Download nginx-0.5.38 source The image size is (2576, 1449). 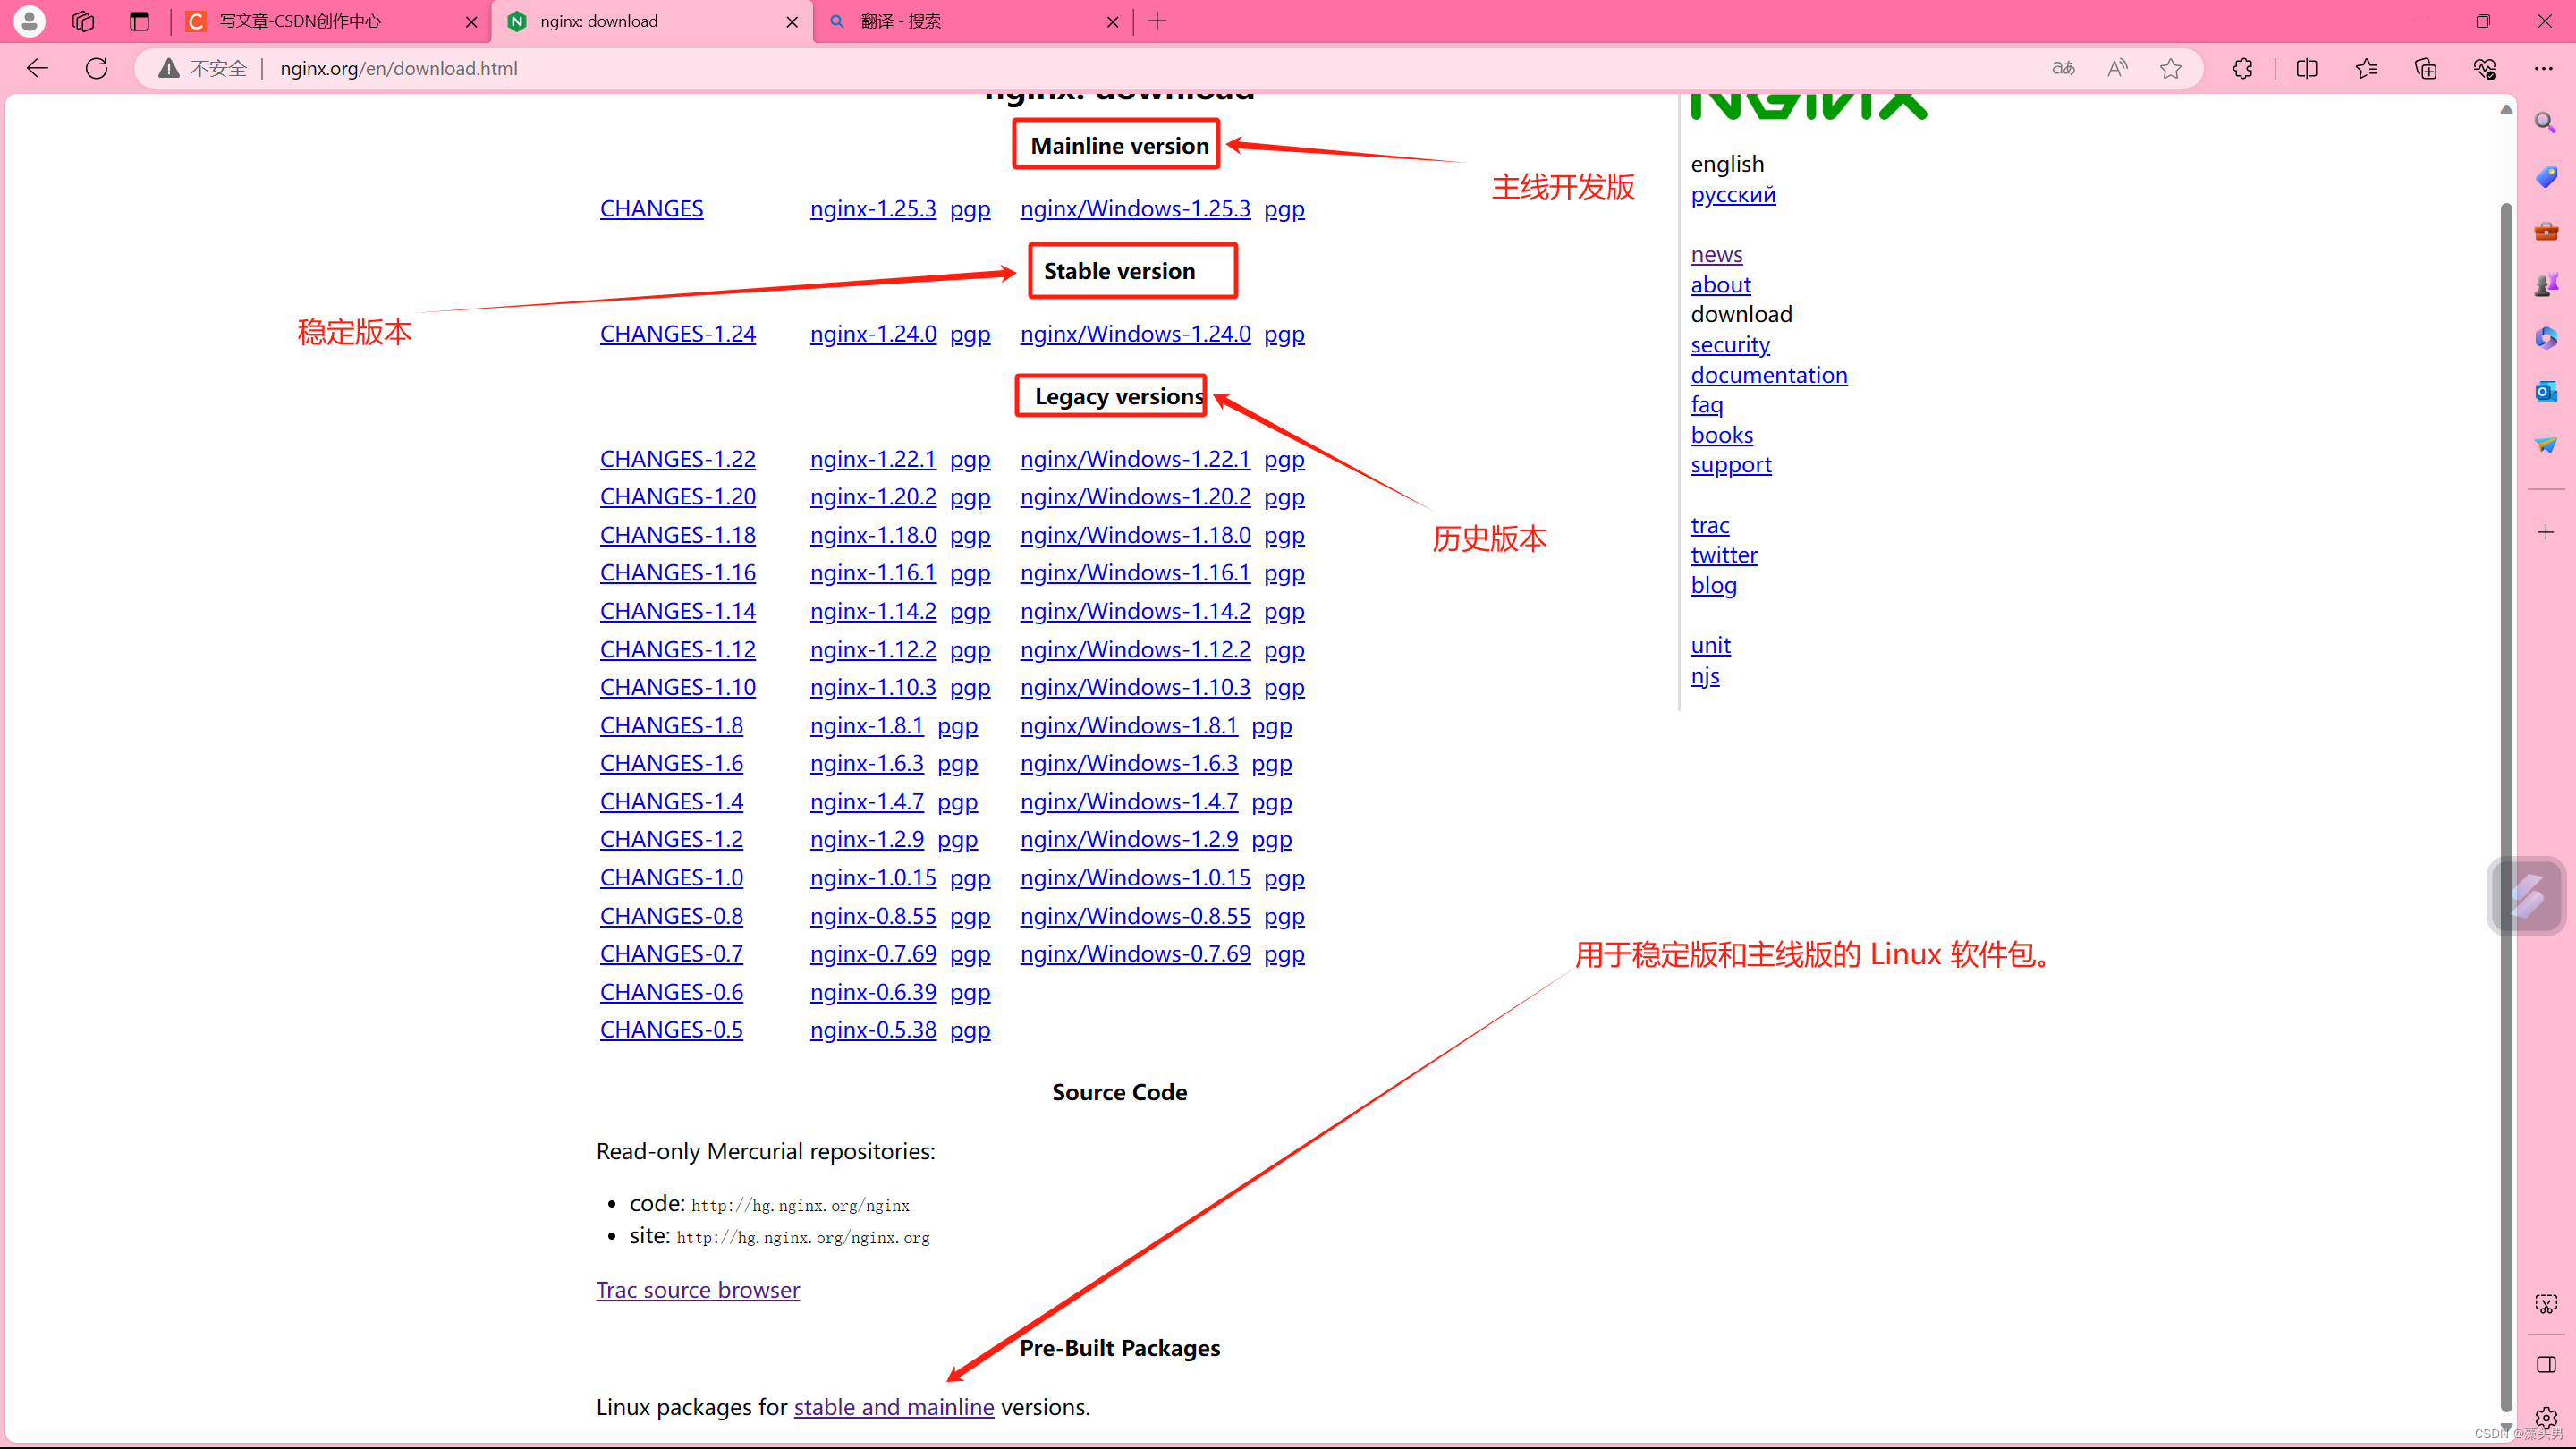(873, 1030)
